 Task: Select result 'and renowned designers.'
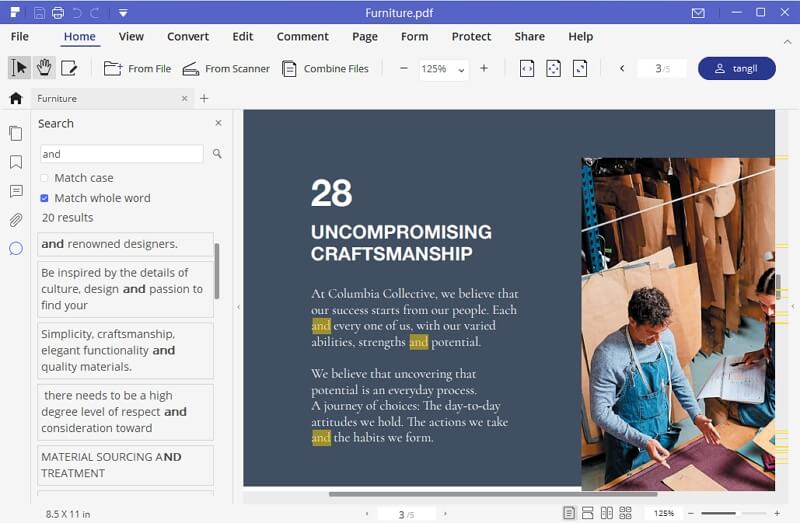click(x=125, y=244)
